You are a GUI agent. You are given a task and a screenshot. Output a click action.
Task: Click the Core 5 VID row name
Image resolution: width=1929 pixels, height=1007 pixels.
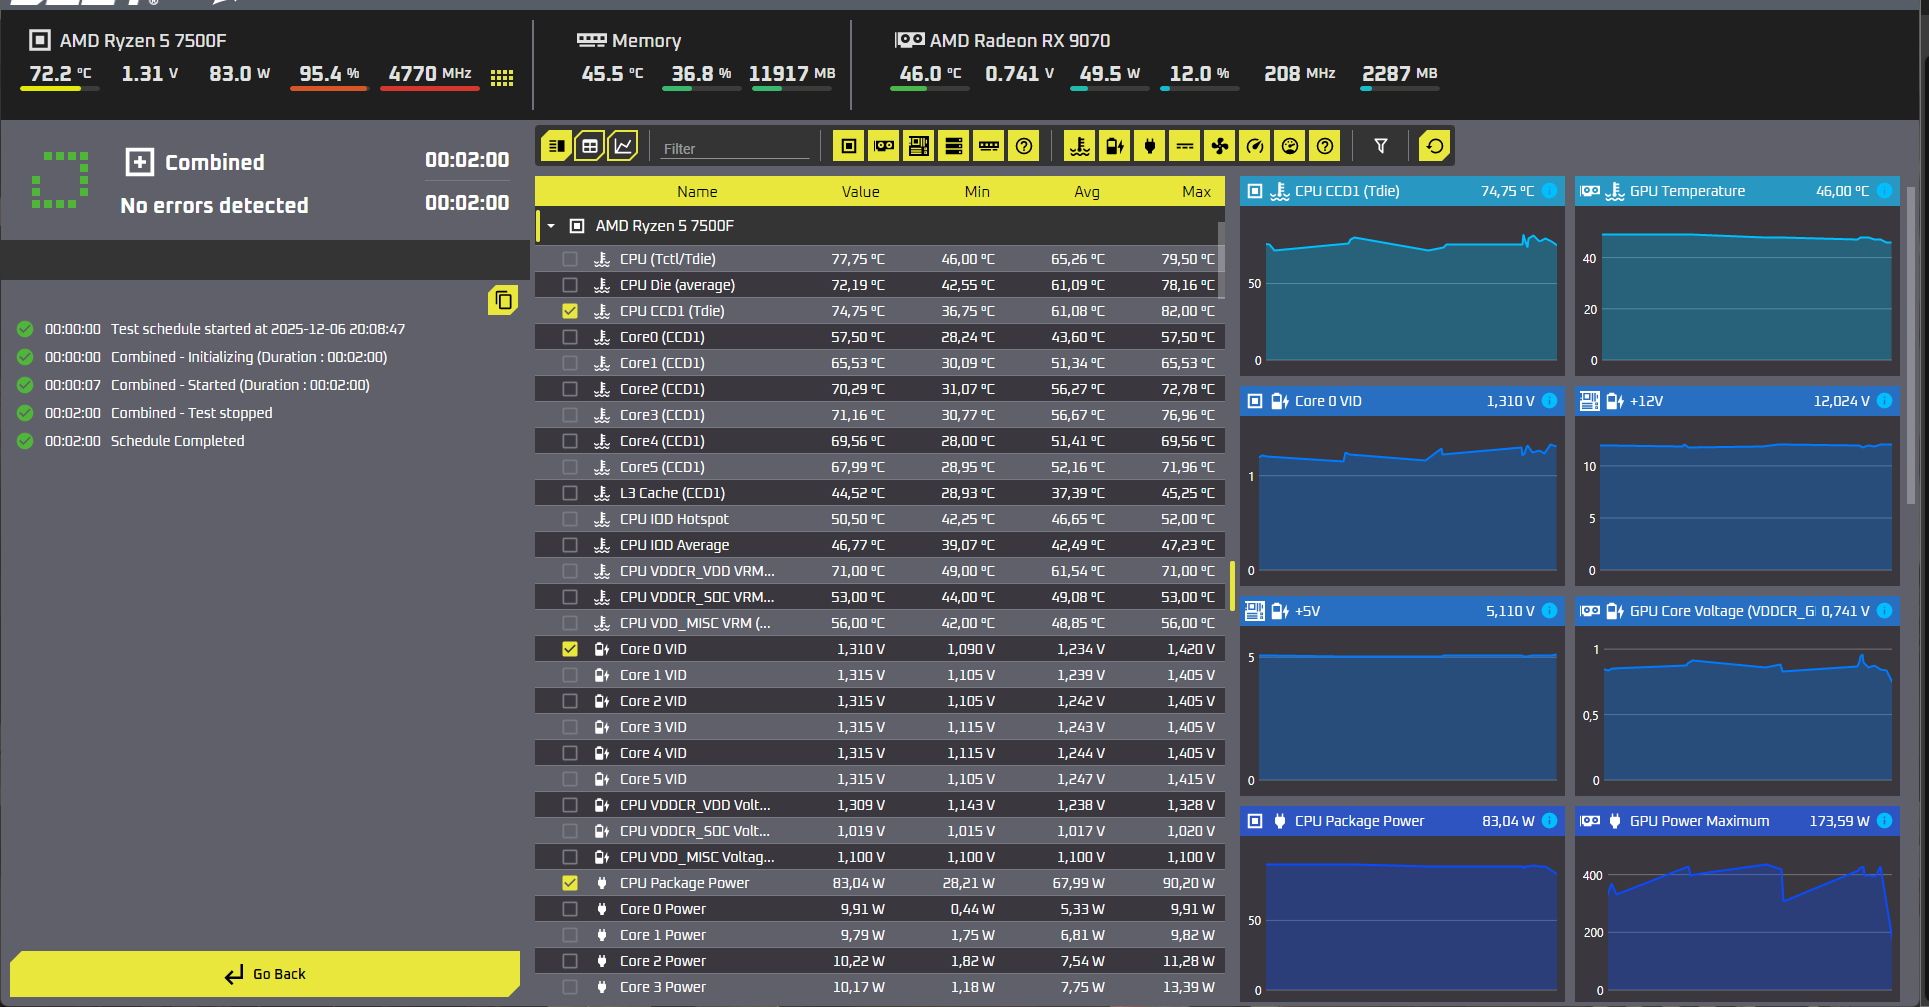653,779
